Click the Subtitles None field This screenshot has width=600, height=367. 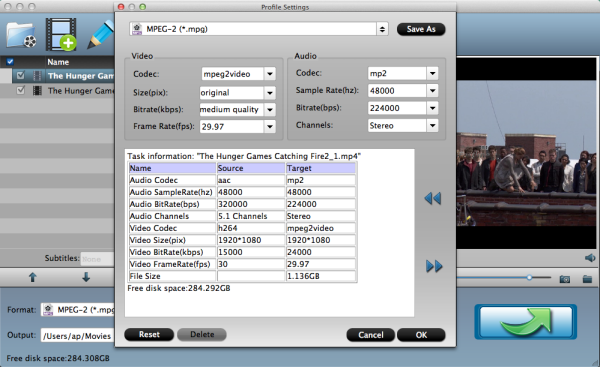(x=98, y=259)
